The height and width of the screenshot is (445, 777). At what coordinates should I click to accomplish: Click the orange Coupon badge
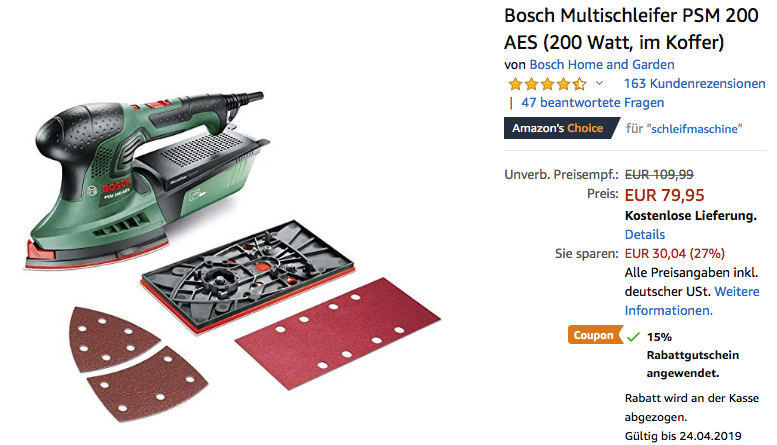click(x=593, y=336)
